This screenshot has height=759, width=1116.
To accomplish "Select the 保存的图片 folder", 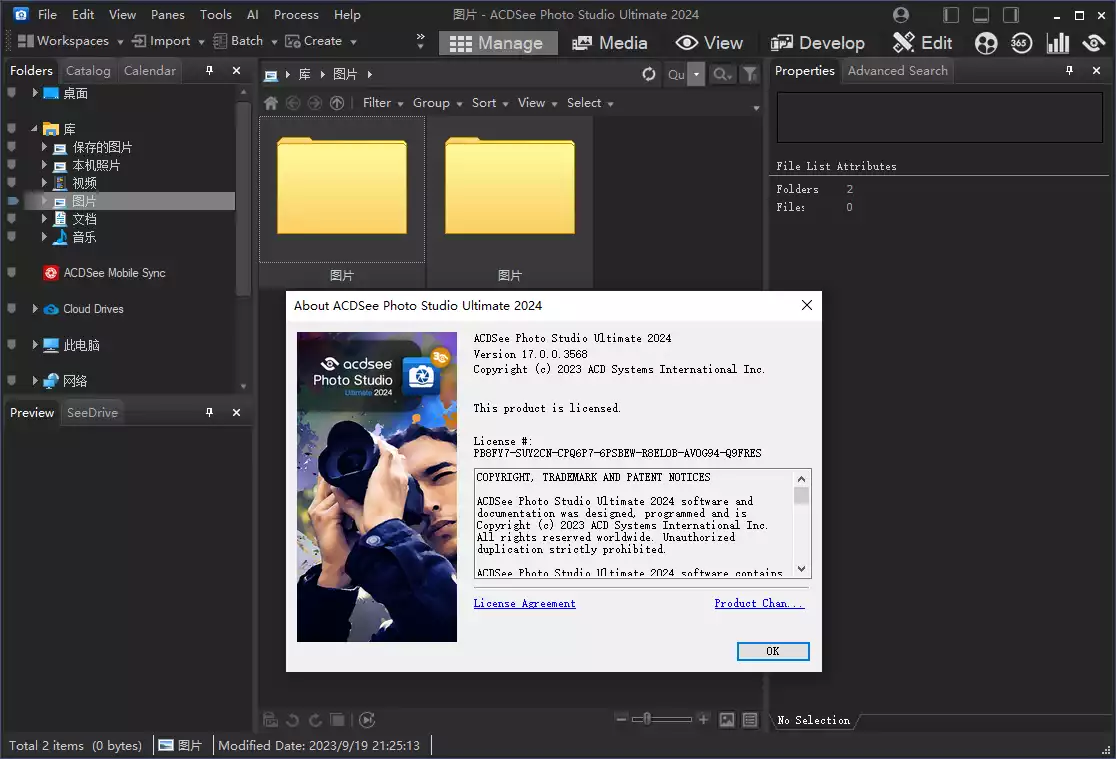I will pyautogui.click(x=102, y=147).
